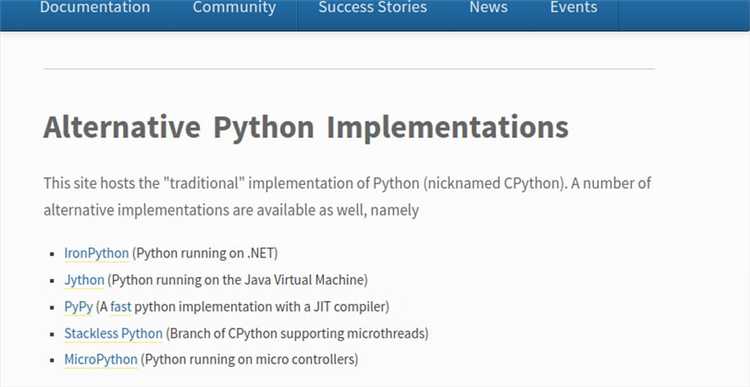This screenshot has width=750, height=387.
Task: Open the Documentation menu item
Action: point(95,8)
